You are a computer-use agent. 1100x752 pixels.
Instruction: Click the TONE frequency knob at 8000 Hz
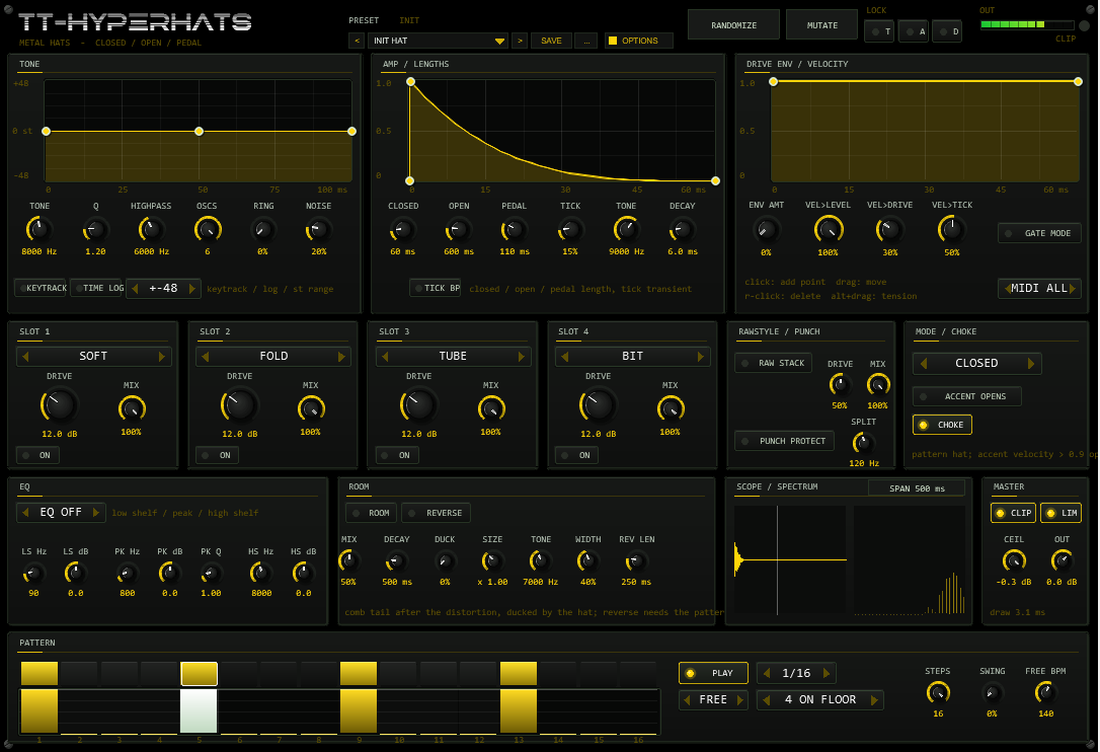(39, 229)
